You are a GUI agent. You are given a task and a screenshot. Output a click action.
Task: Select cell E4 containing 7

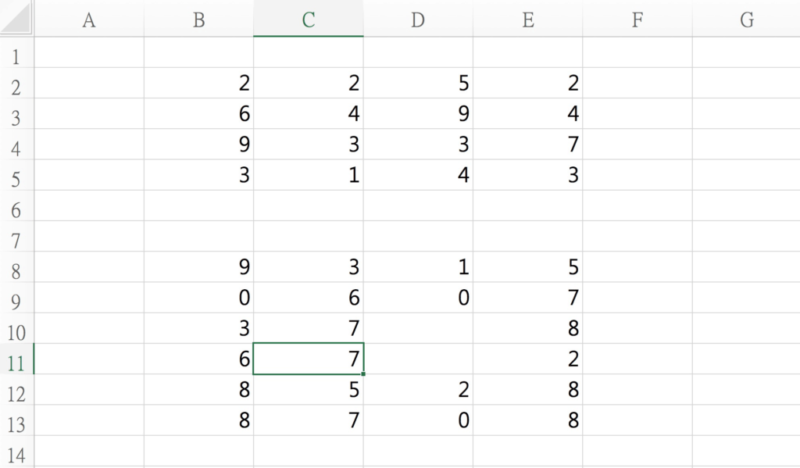[527, 145]
